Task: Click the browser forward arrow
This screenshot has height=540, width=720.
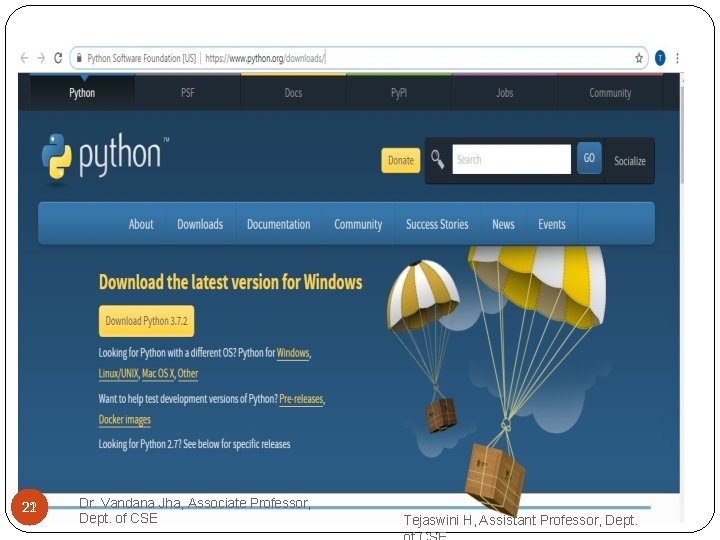Action: (x=41, y=58)
